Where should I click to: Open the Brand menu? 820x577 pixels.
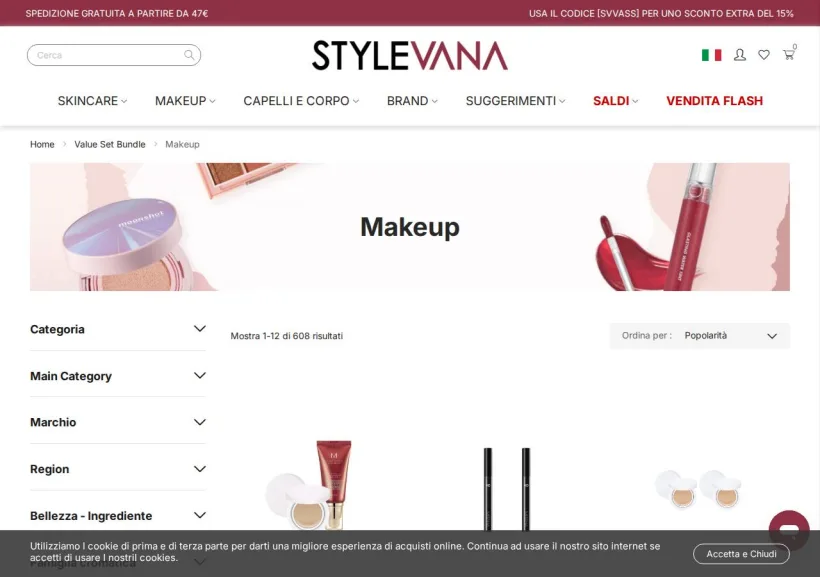(x=412, y=101)
